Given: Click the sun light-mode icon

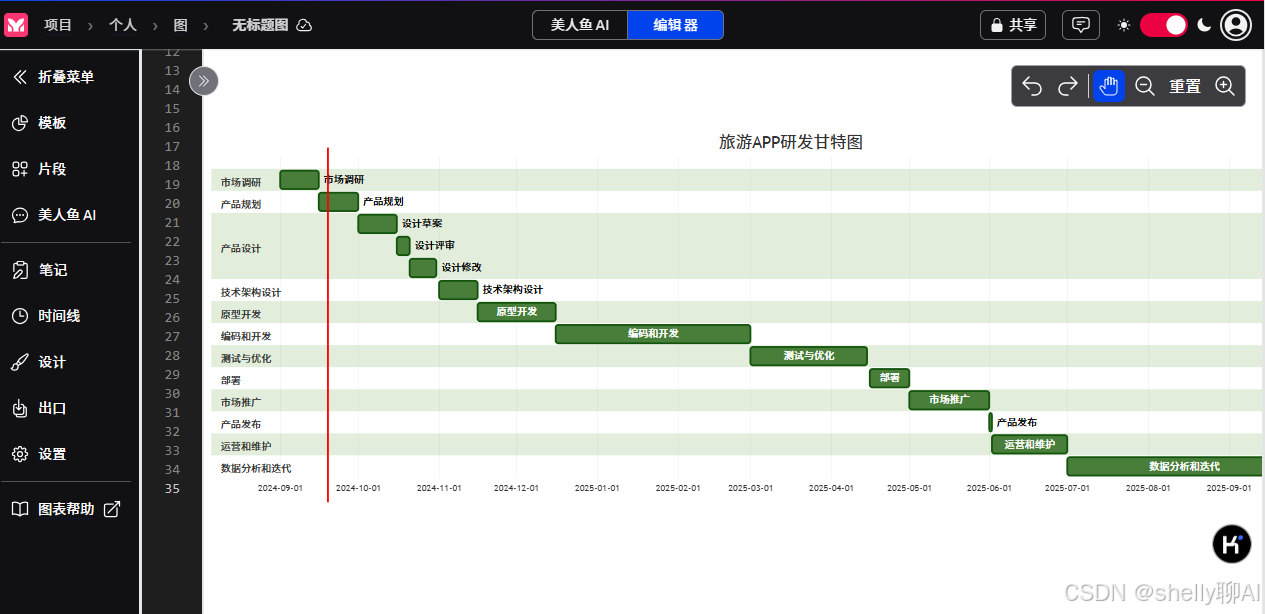Looking at the screenshot, I should (1124, 25).
